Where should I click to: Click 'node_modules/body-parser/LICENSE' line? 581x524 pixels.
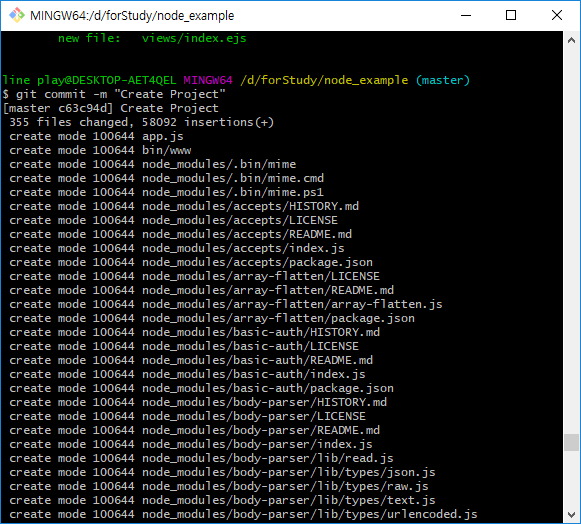point(187,417)
